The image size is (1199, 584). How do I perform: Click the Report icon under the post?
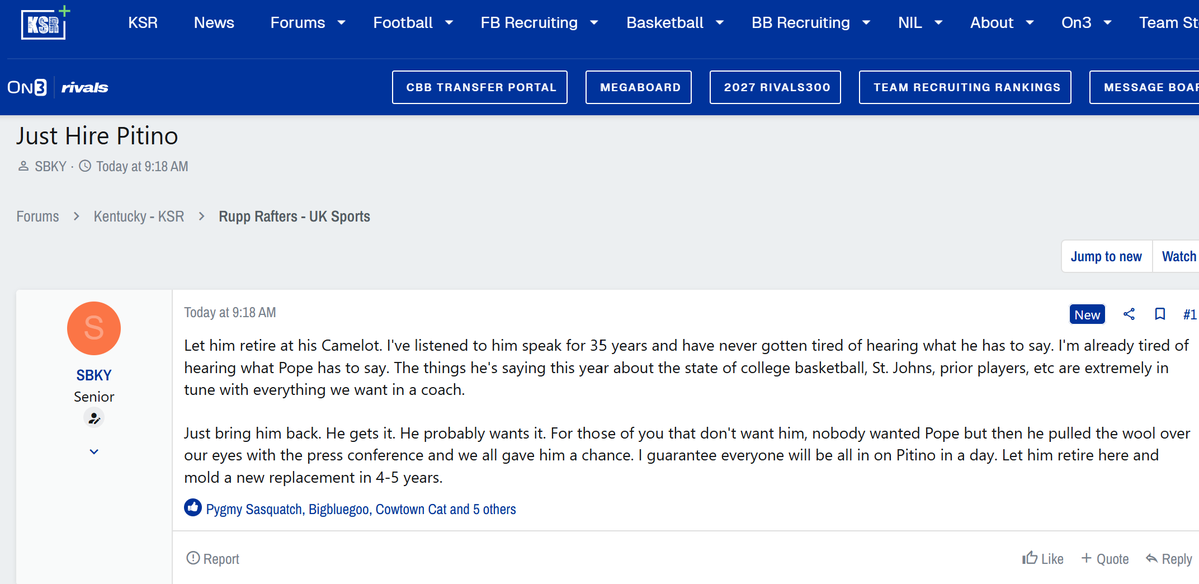[191, 558]
